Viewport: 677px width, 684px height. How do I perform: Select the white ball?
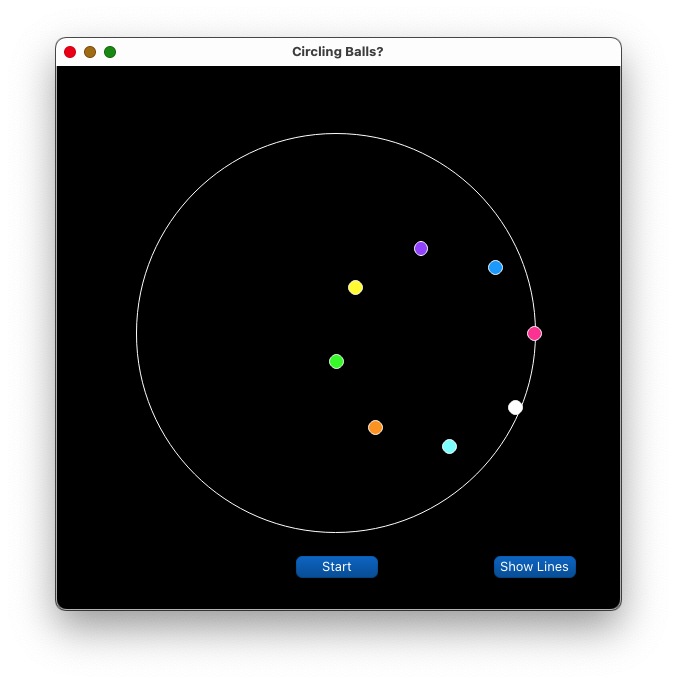click(x=515, y=407)
